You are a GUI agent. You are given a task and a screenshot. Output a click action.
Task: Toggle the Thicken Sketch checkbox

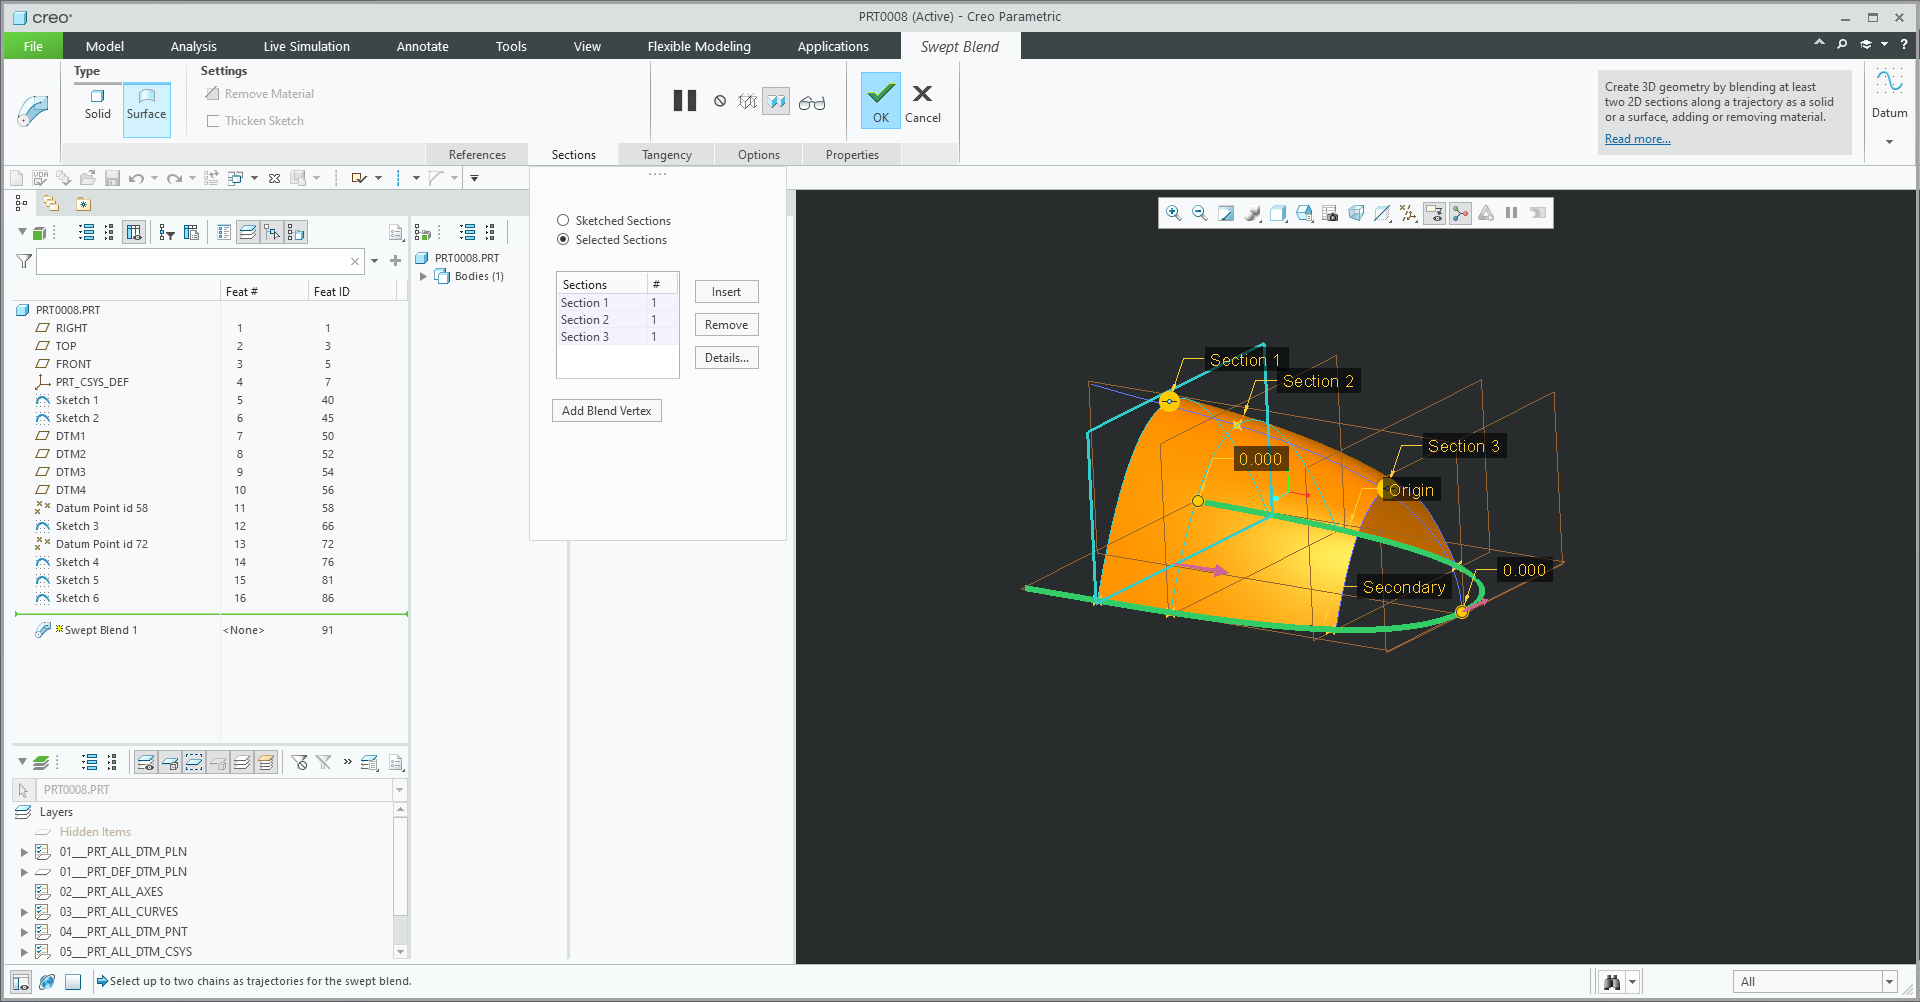click(x=213, y=120)
